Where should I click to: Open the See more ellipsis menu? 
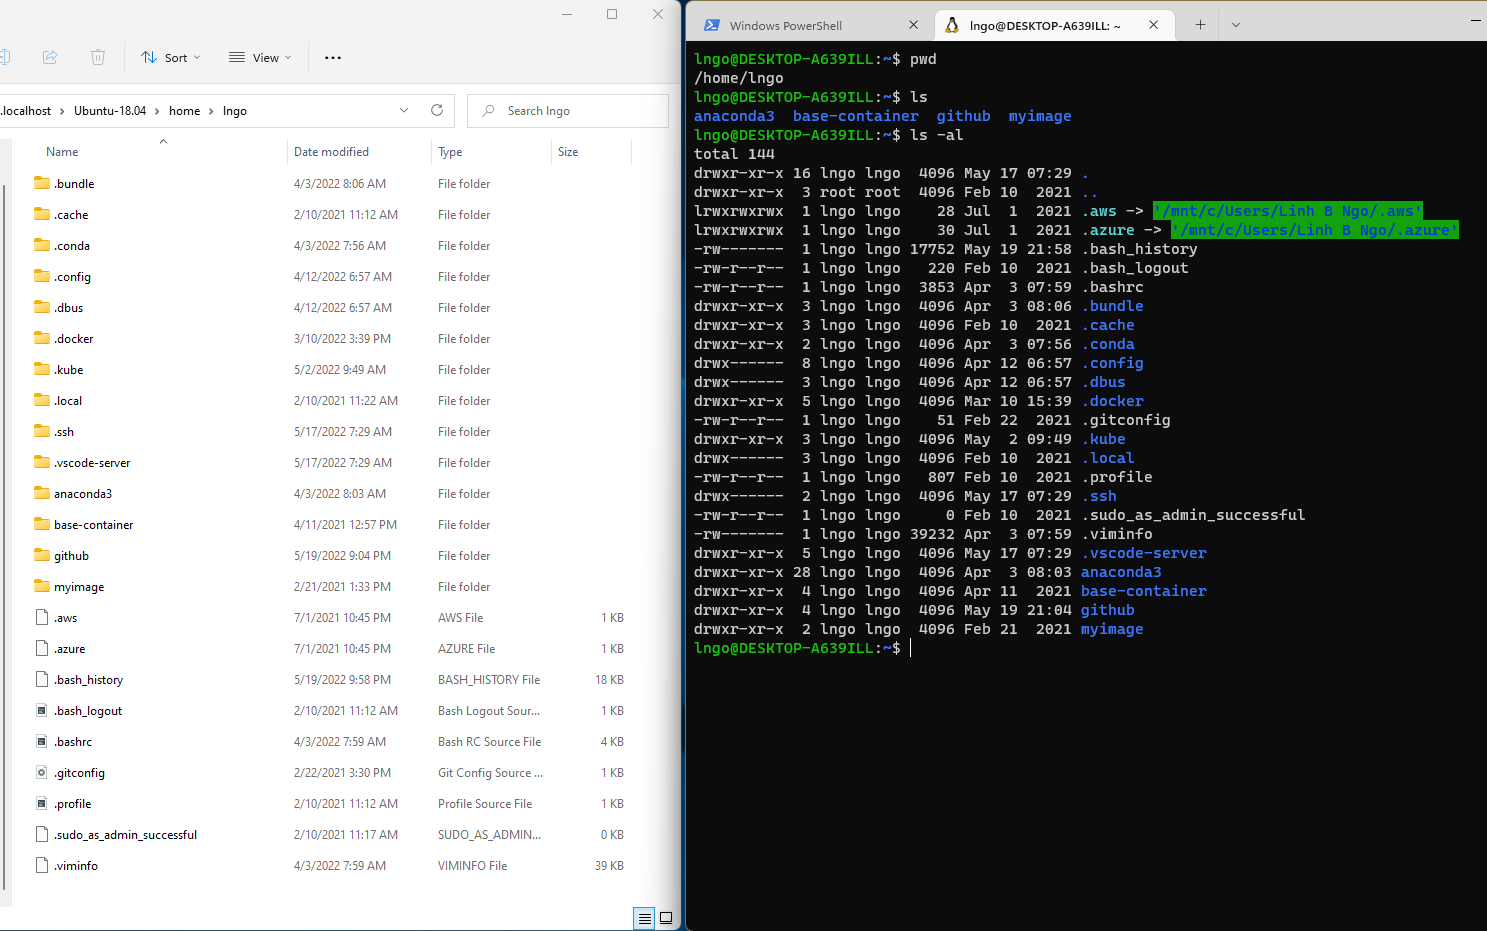pyautogui.click(x=332, y=57)
